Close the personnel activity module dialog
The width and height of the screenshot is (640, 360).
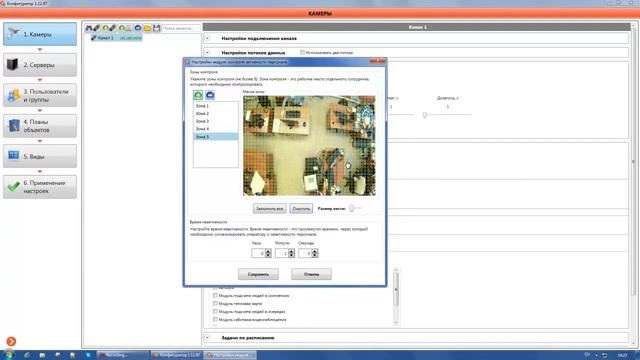378,61
